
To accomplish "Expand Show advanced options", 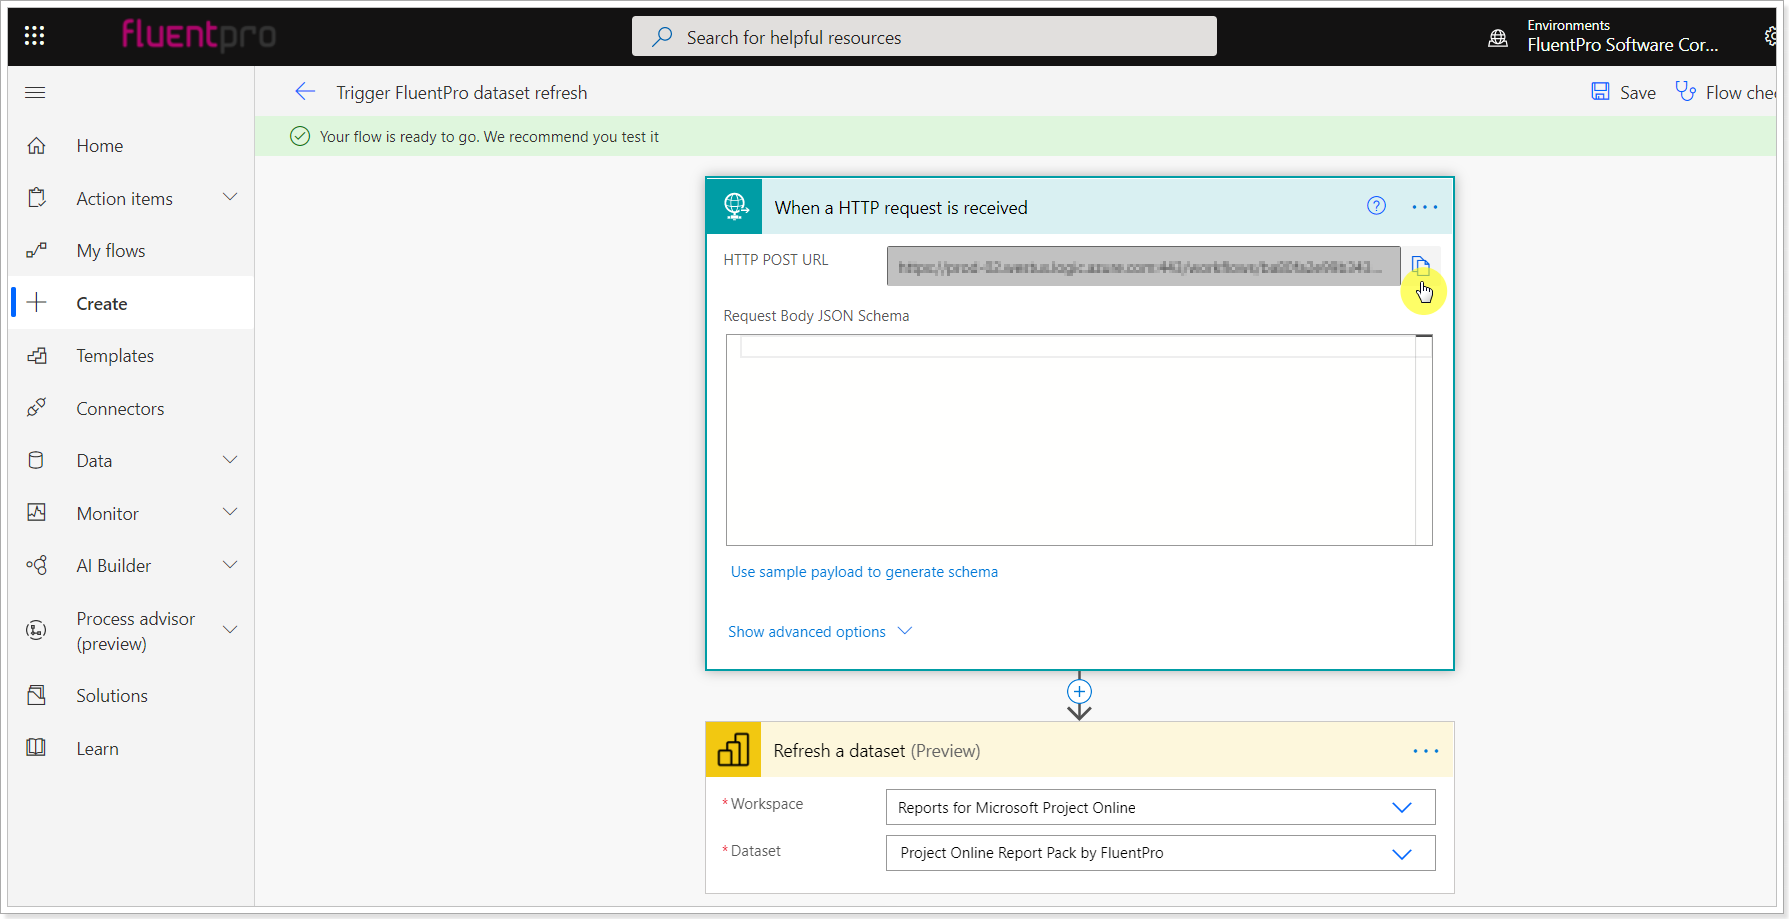I will (820, 632).
